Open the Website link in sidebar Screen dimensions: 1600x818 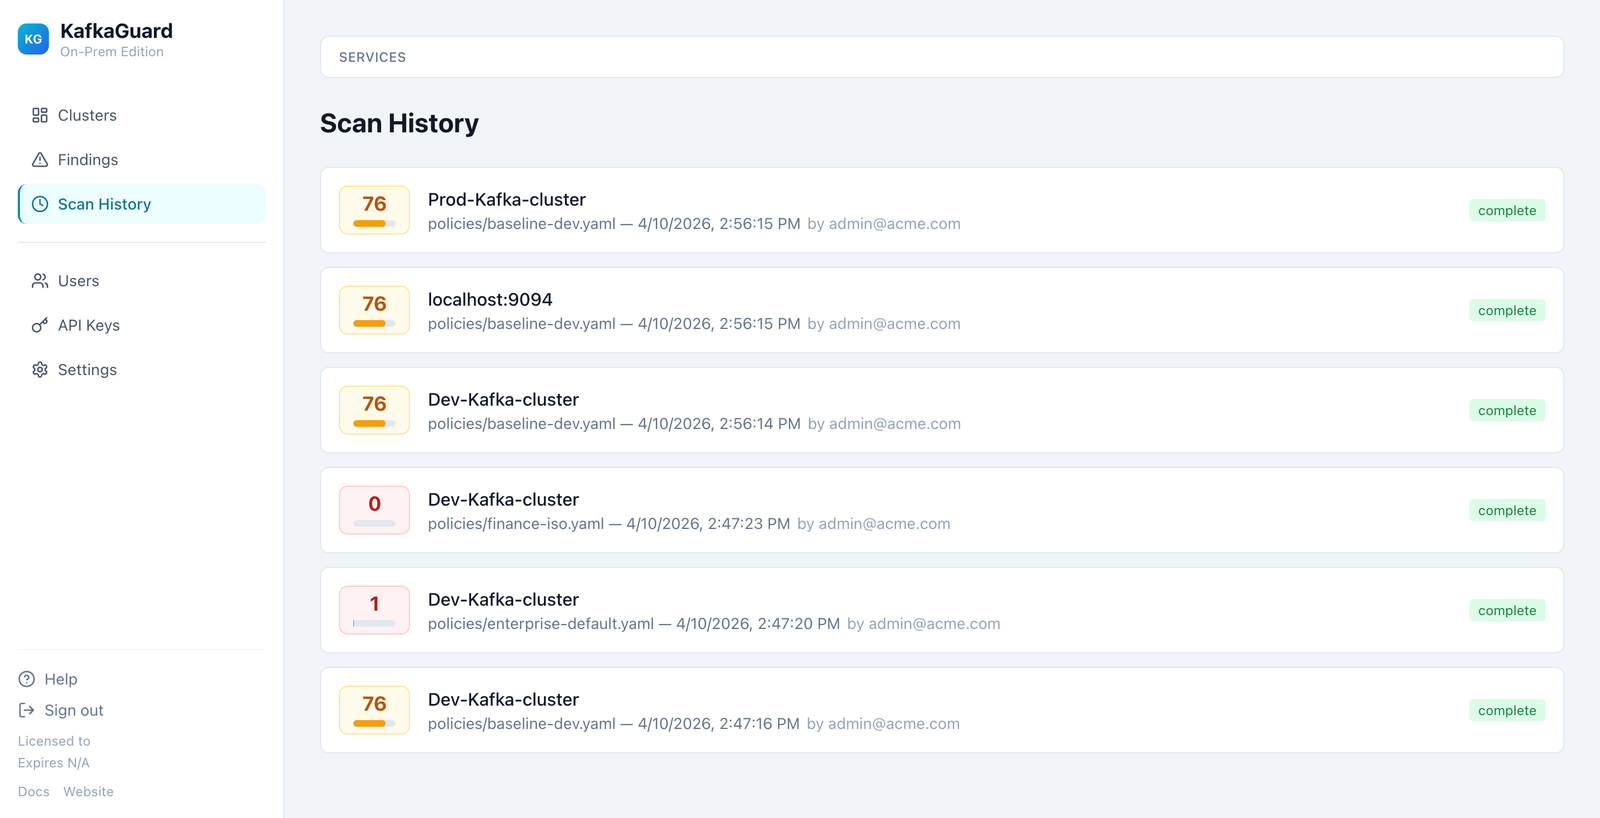[88, 791]
